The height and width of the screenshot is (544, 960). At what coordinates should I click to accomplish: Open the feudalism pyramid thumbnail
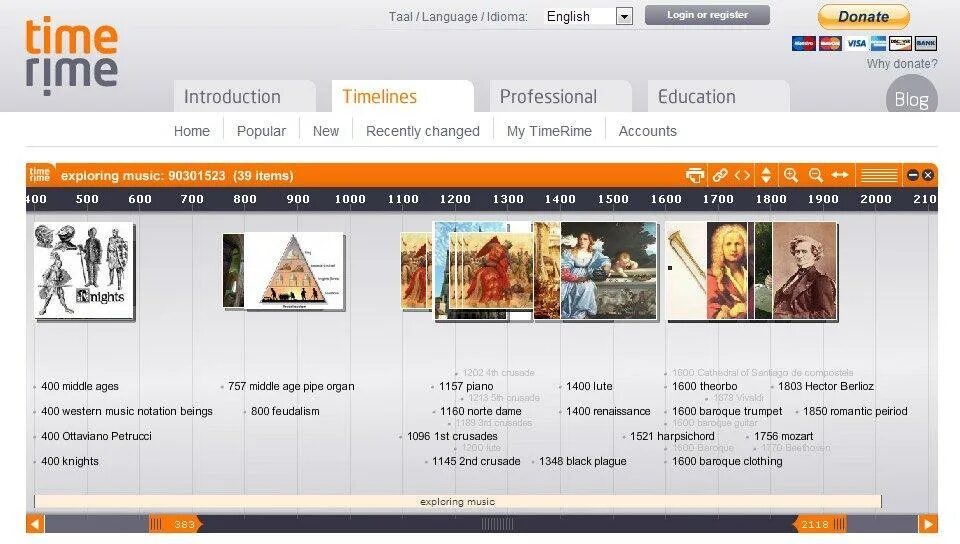(x=294, y=271)
